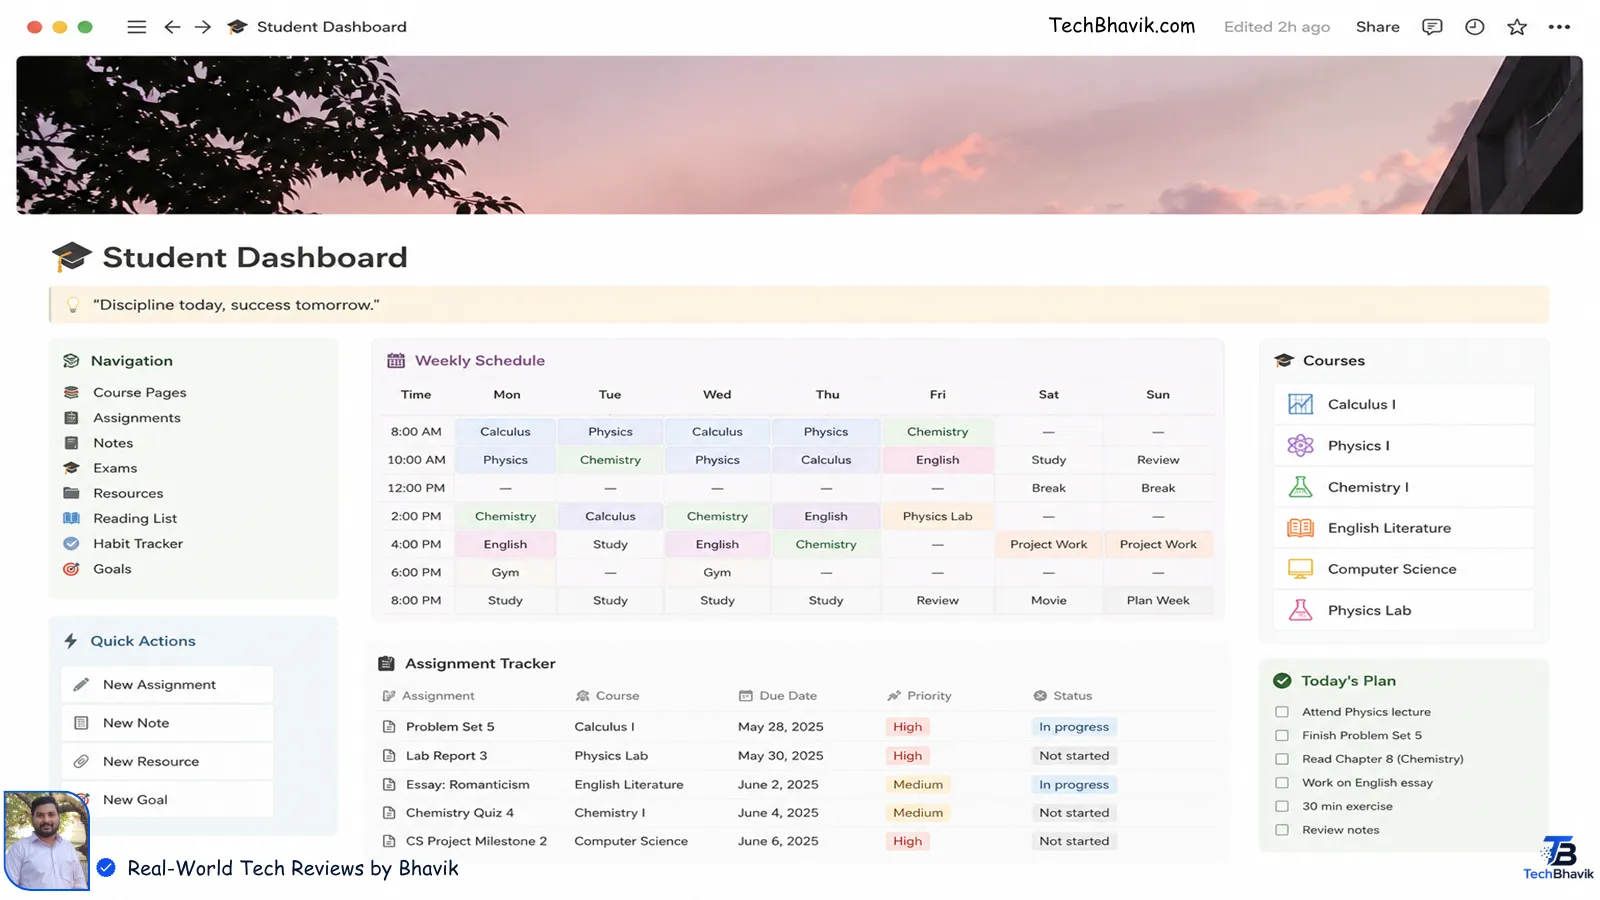Click the lightning icon beside Quick Actions

click(71, 641)
